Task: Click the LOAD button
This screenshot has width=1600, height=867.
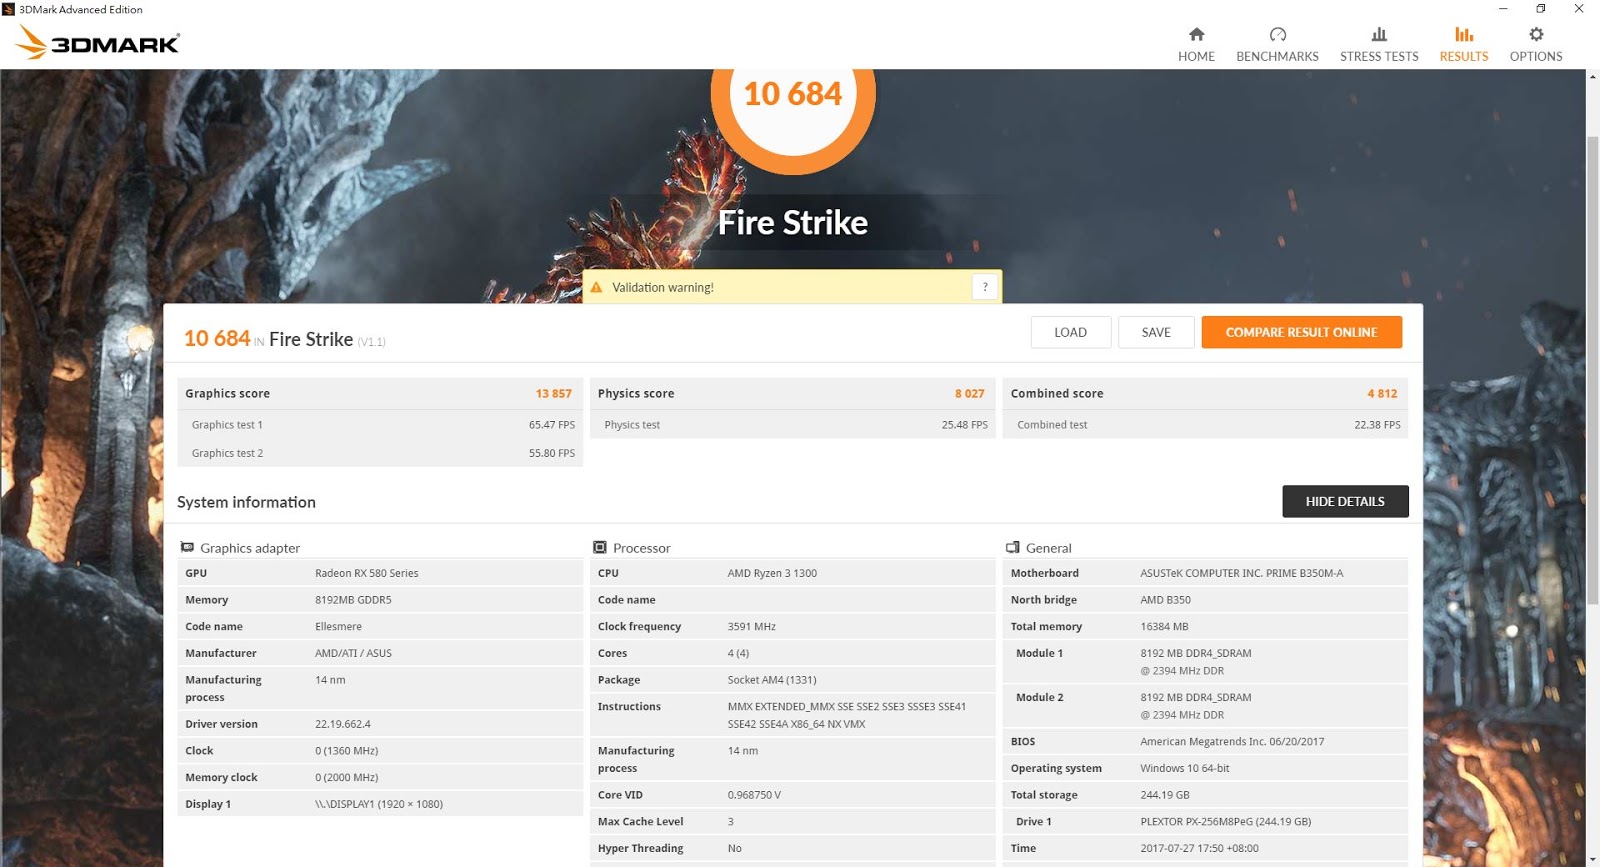Action: pos(1070,332)
